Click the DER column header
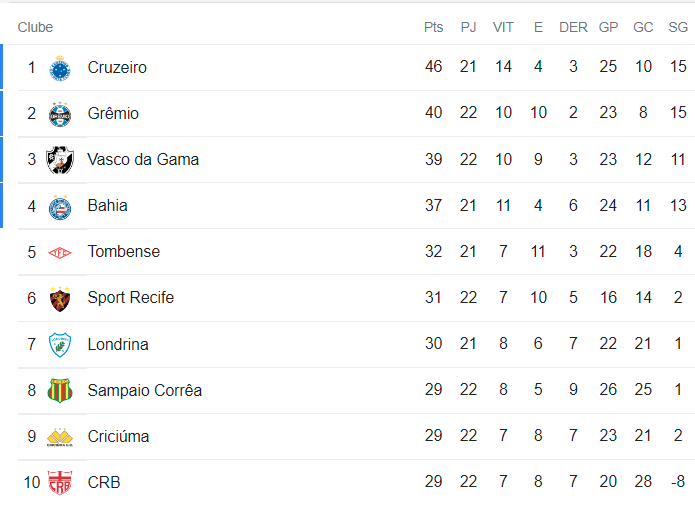695x505 pixels. [x=573, y=27]
